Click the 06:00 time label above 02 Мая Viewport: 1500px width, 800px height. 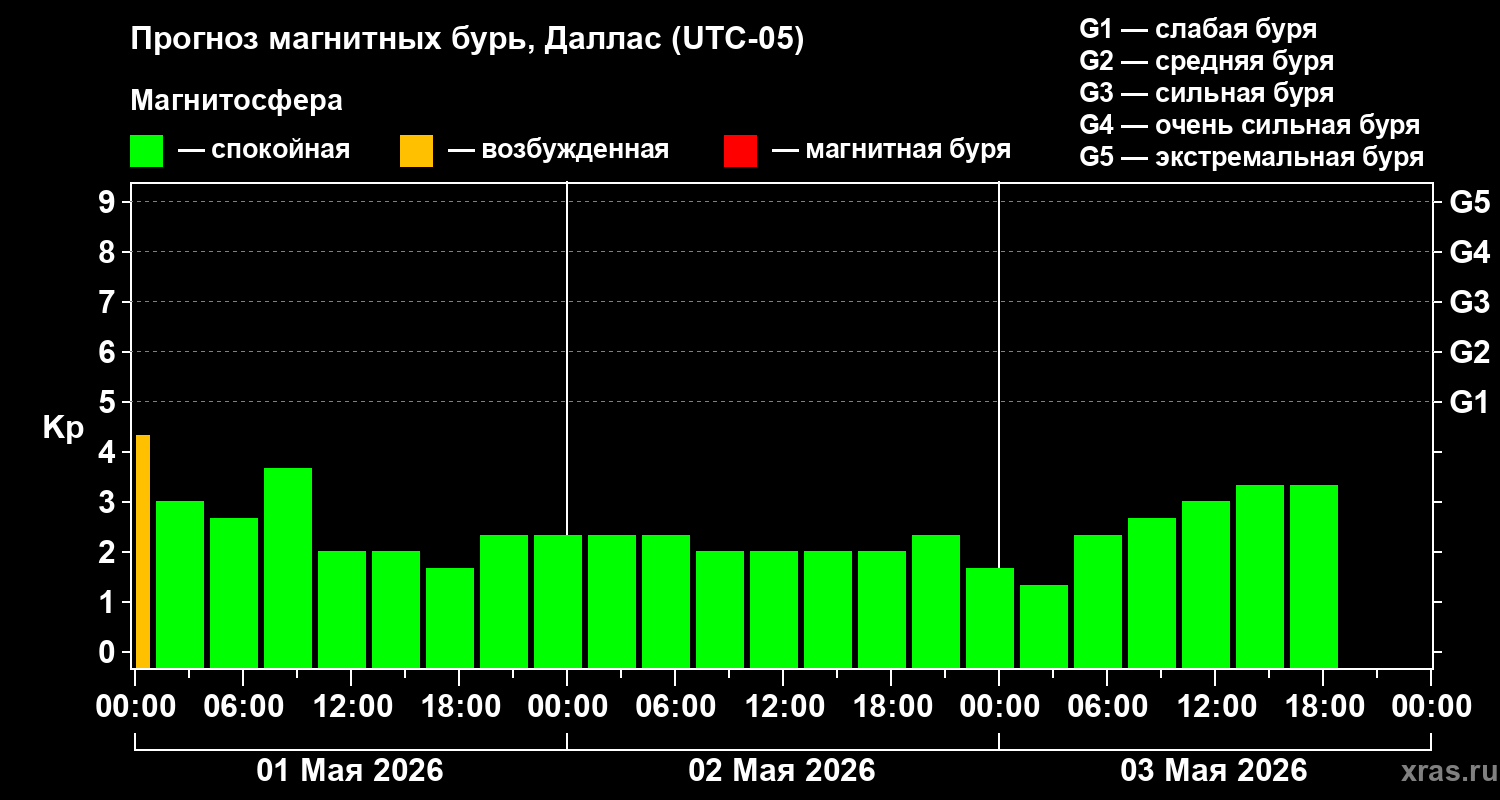675,706
